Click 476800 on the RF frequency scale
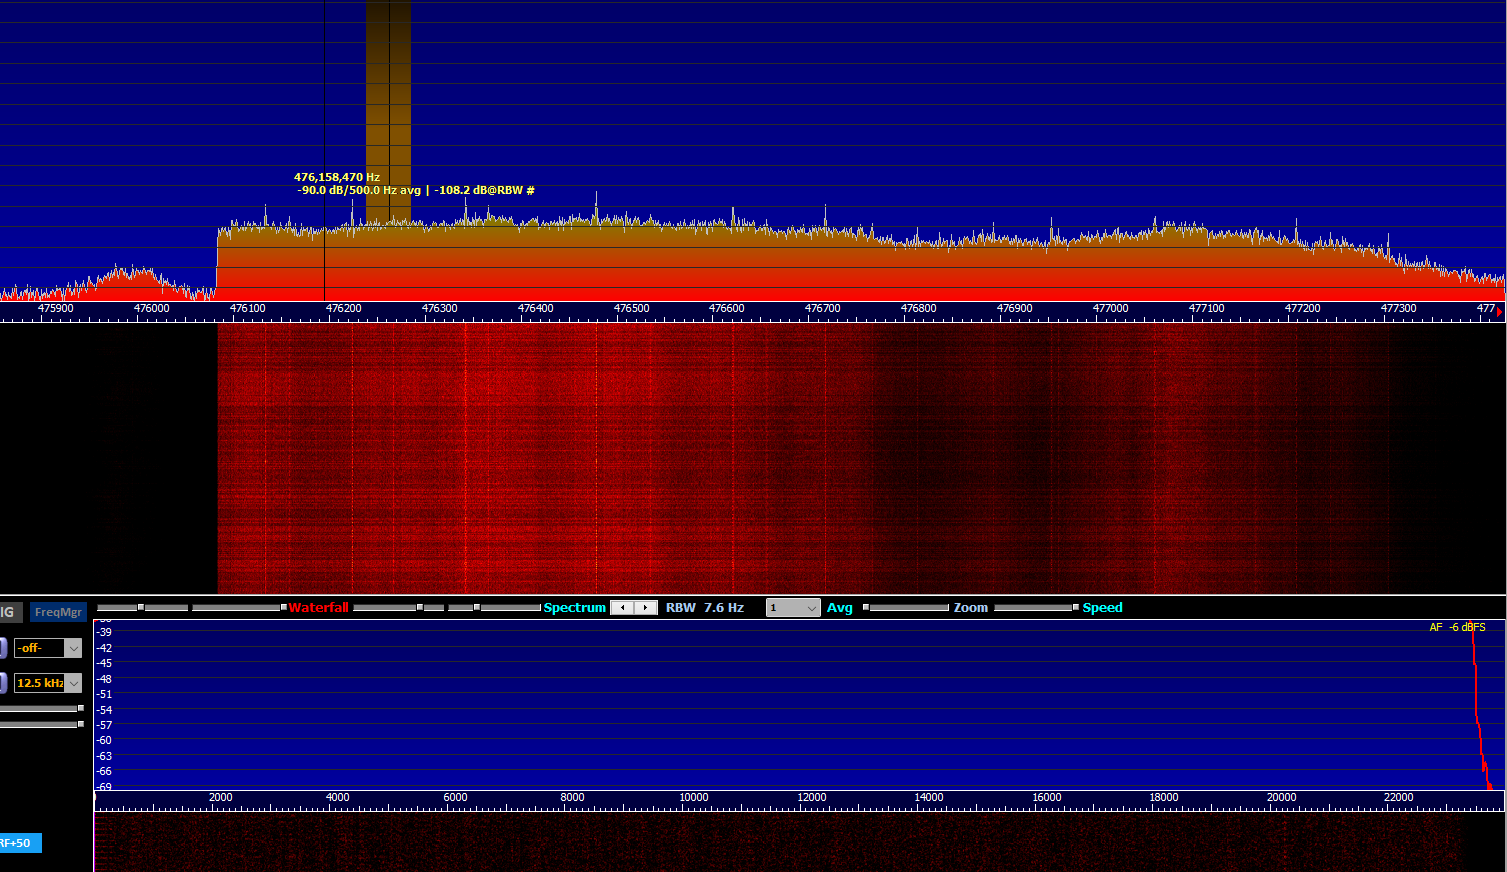 pyautogui.click(x=919, y=308)
